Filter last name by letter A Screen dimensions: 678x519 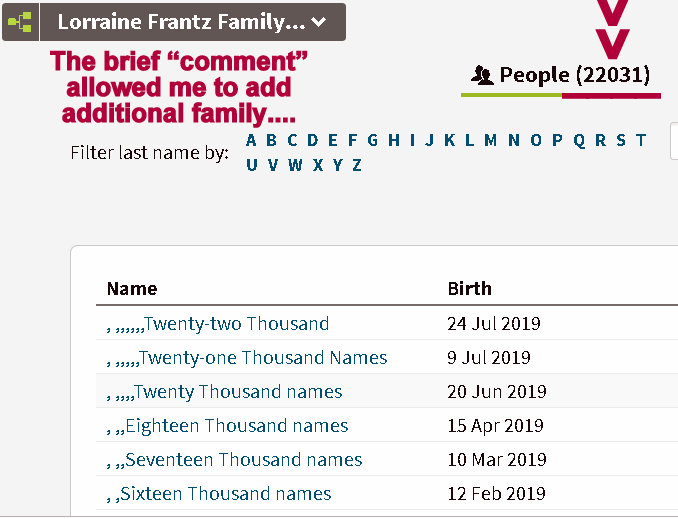coord(252,140)
